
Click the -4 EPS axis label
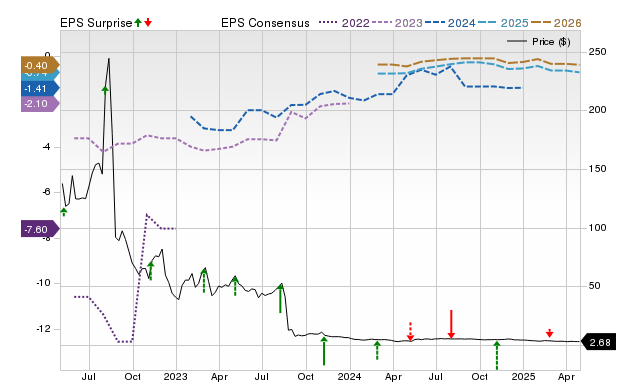pos(46,147)
